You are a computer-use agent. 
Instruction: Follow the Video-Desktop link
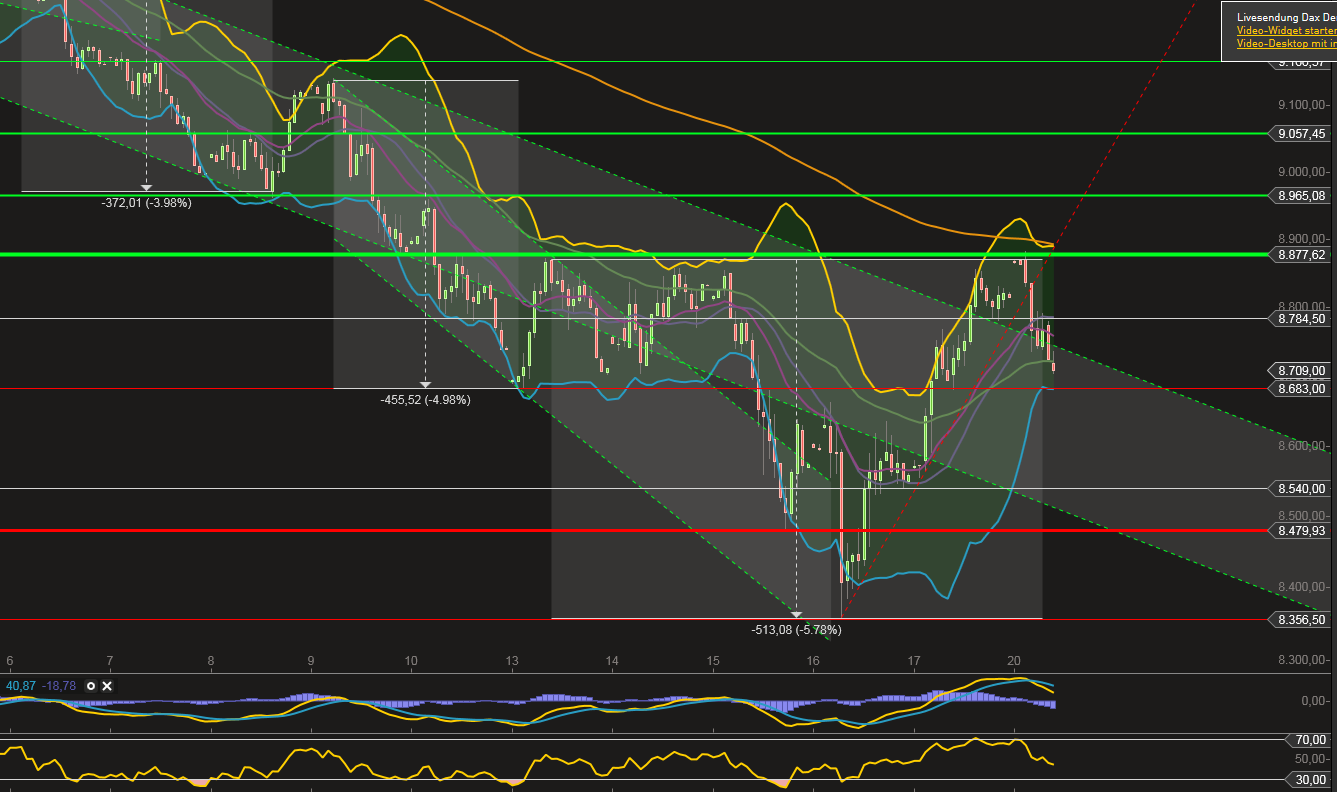coord(1286,43)
